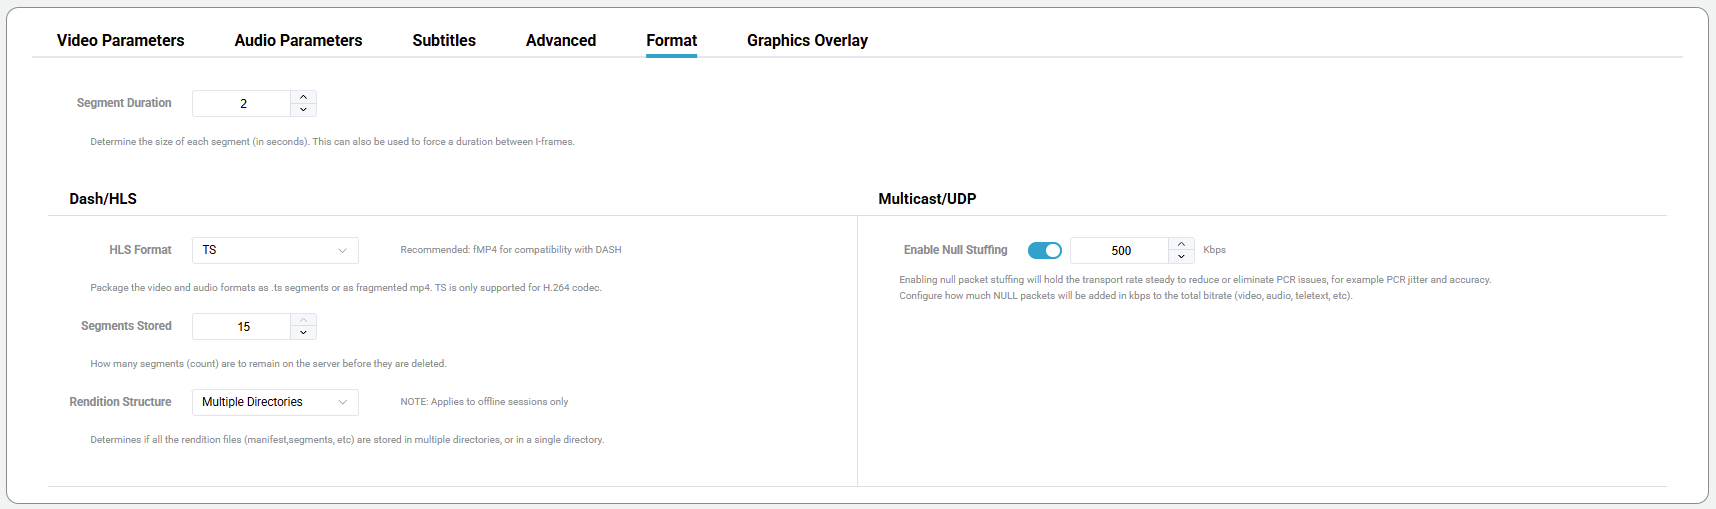
Task: Go to the Subtitles tab
Action: [444, 40]
